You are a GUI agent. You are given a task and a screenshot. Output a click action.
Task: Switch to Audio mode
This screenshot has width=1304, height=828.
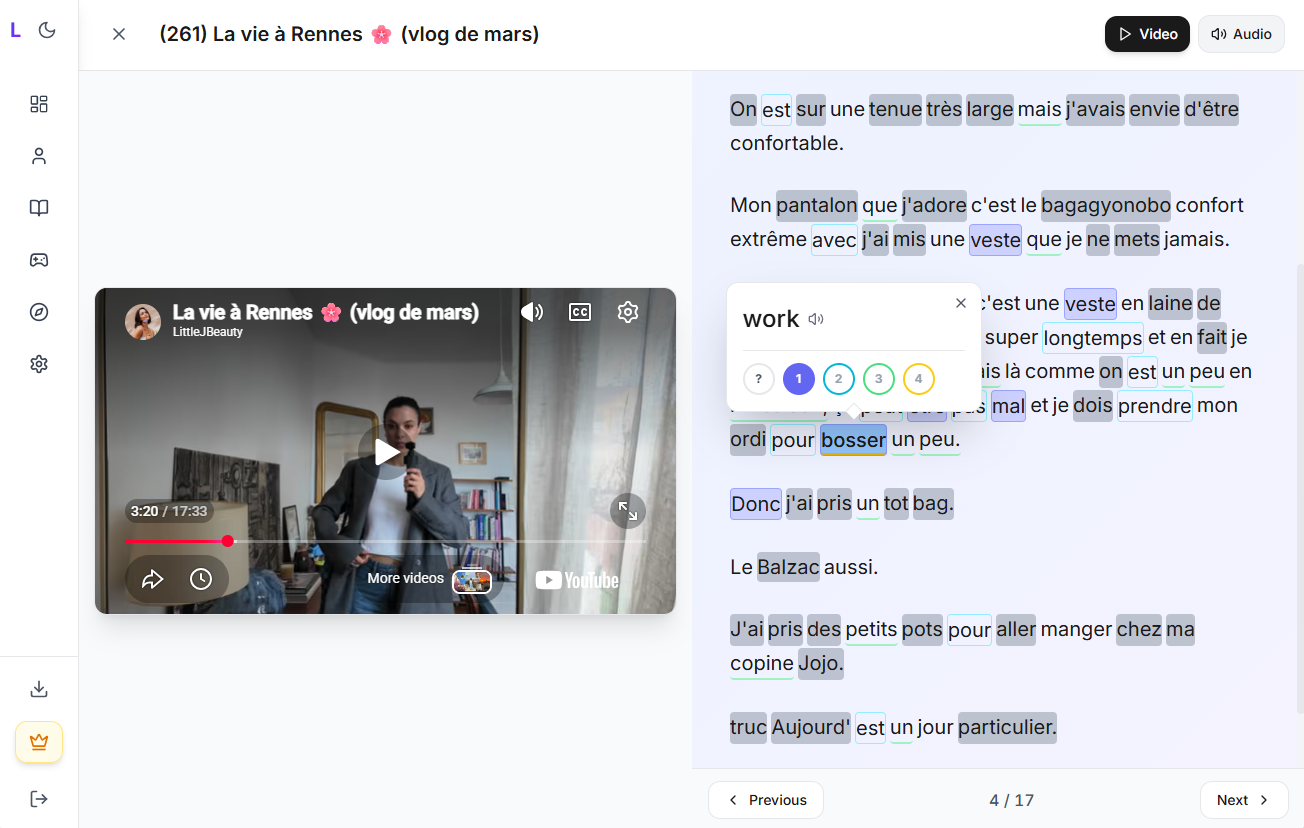(x=1241, y=34)
